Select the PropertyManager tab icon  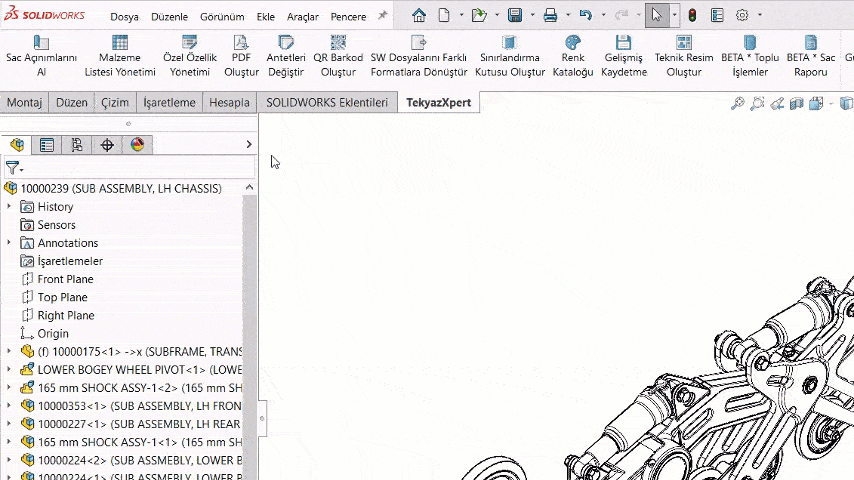(x=47, y=144)
